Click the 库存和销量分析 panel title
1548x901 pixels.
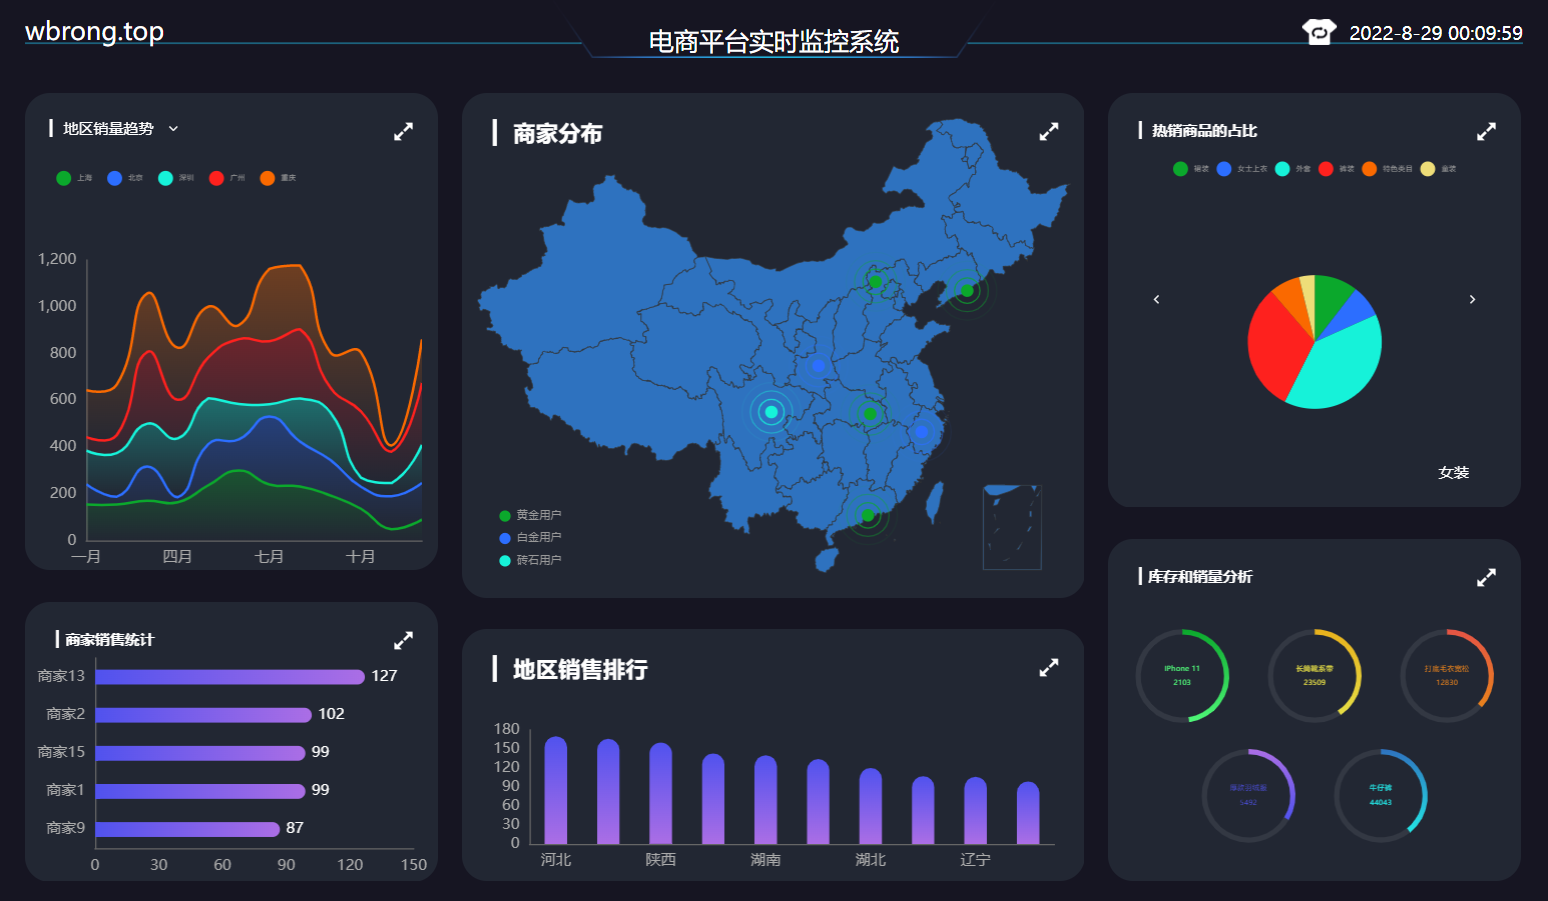pos(1199,576)
